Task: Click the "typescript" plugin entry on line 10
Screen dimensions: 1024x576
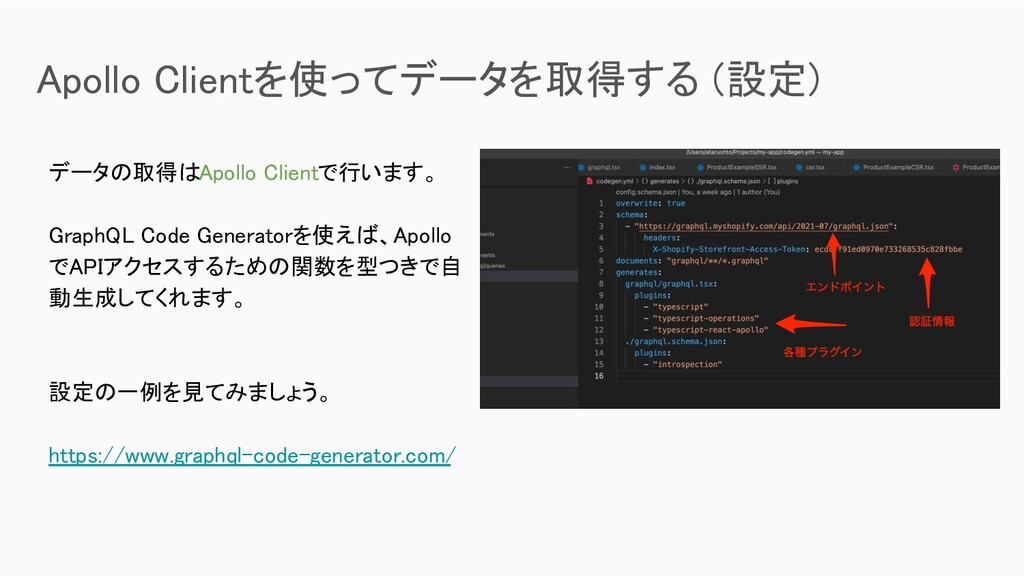Action: click(x=680, y=306)
